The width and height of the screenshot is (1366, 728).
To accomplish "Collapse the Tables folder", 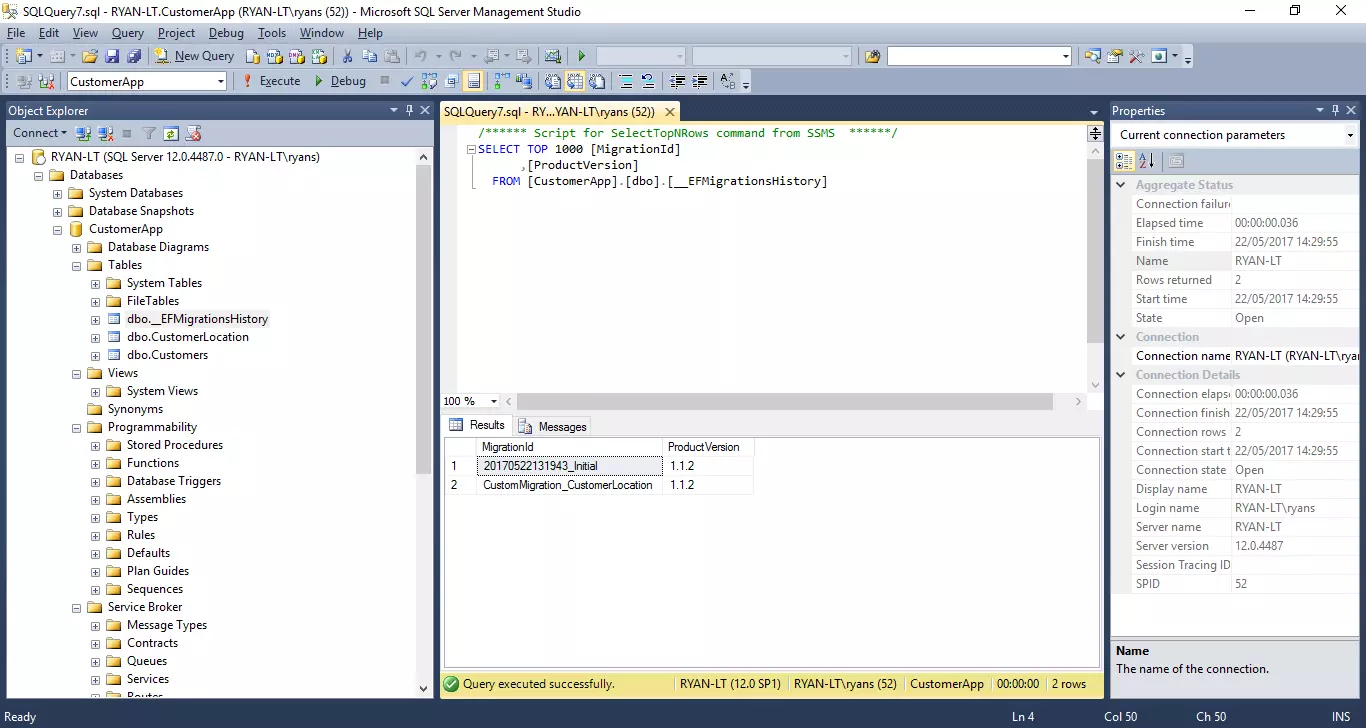I will tap(75, 265).
